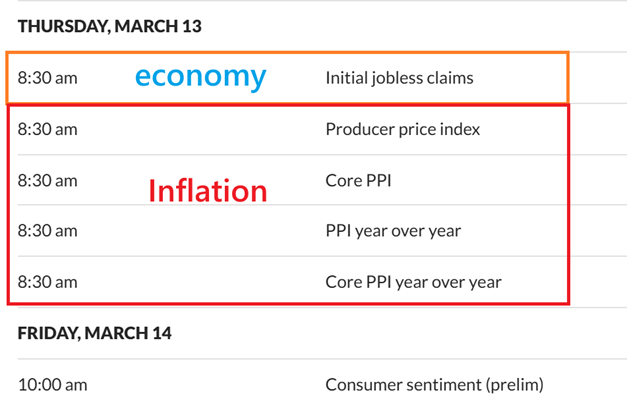Click the blue 'economy' annotation label

tap(201, 76)
